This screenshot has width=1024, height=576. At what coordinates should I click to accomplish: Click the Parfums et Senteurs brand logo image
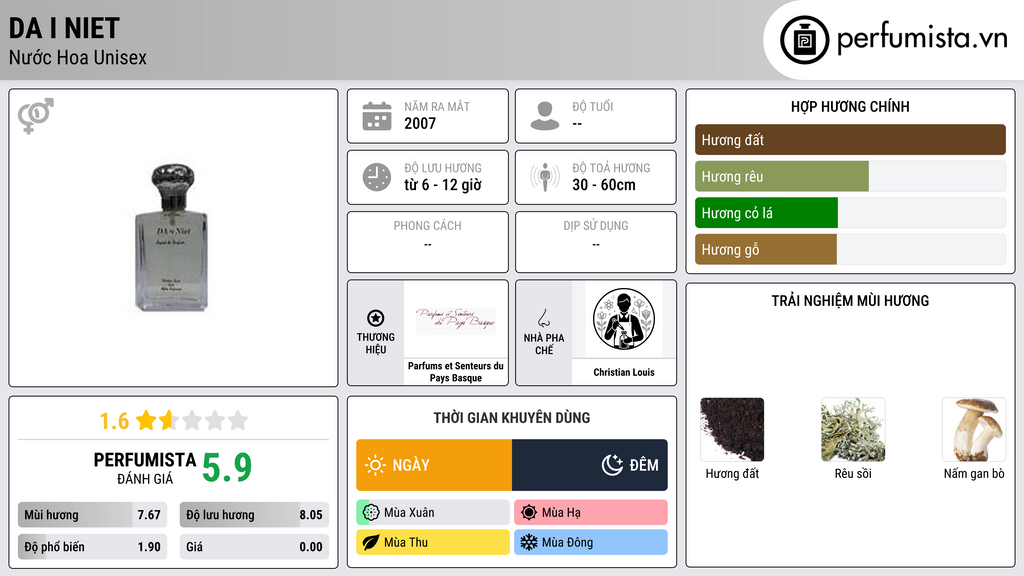click(456, 320)
